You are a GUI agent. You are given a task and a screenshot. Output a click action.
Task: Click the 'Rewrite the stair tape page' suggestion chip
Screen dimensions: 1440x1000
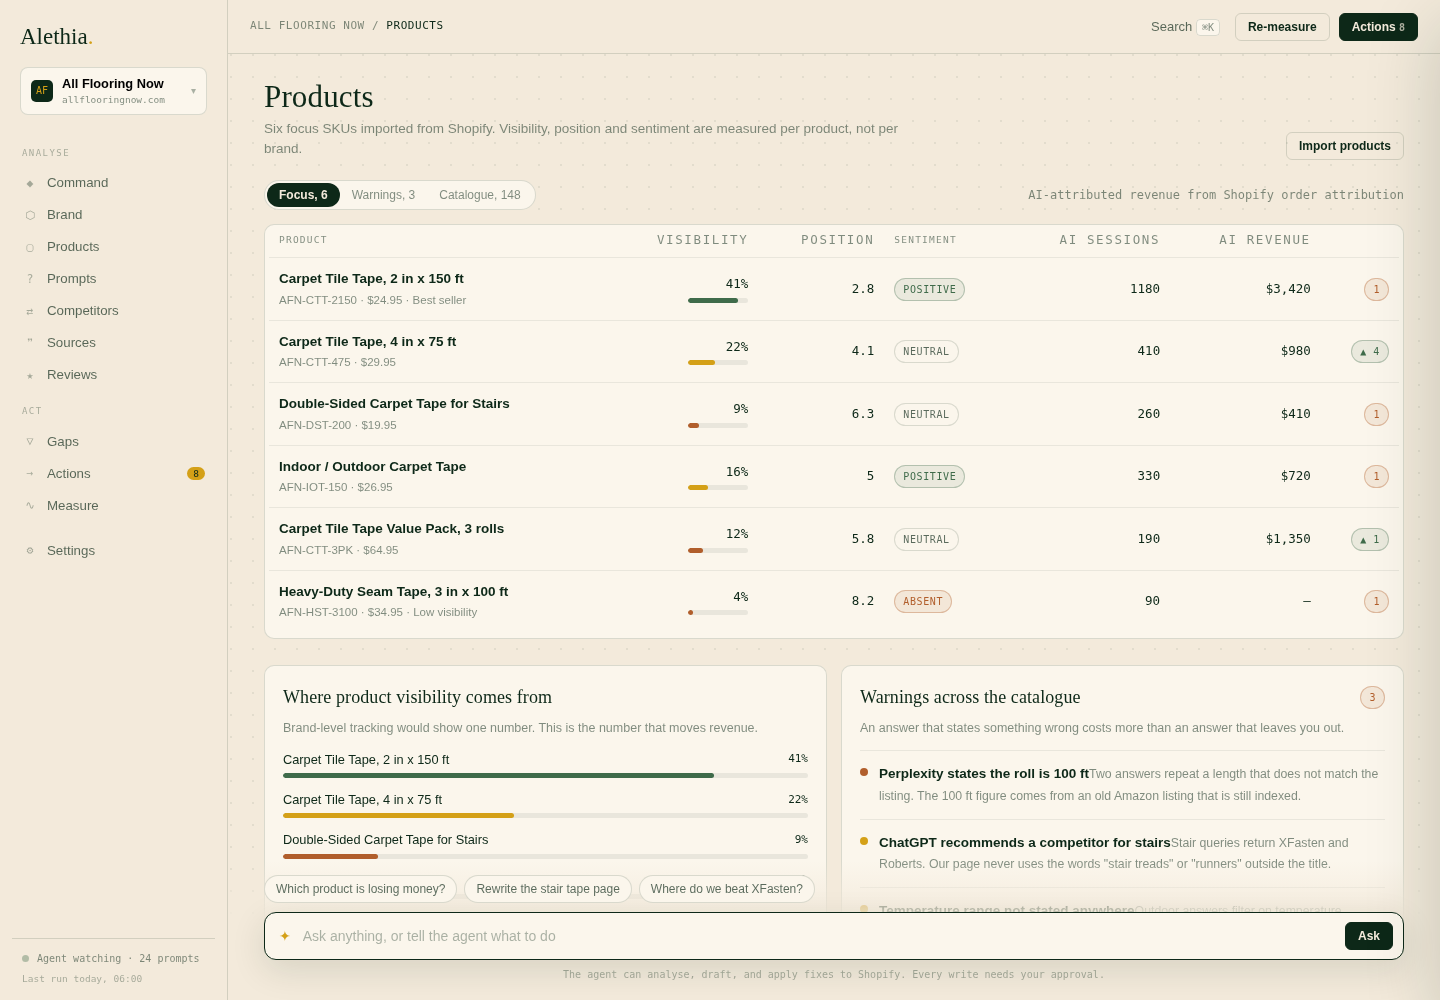(x=548, y=889)
